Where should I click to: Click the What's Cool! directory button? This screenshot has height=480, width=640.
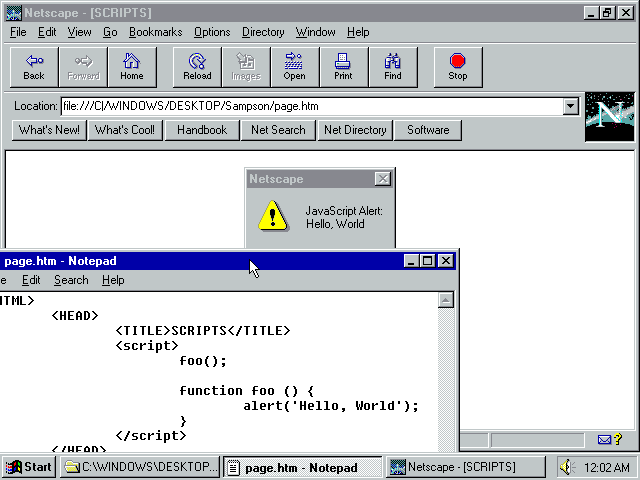point(125,130)
